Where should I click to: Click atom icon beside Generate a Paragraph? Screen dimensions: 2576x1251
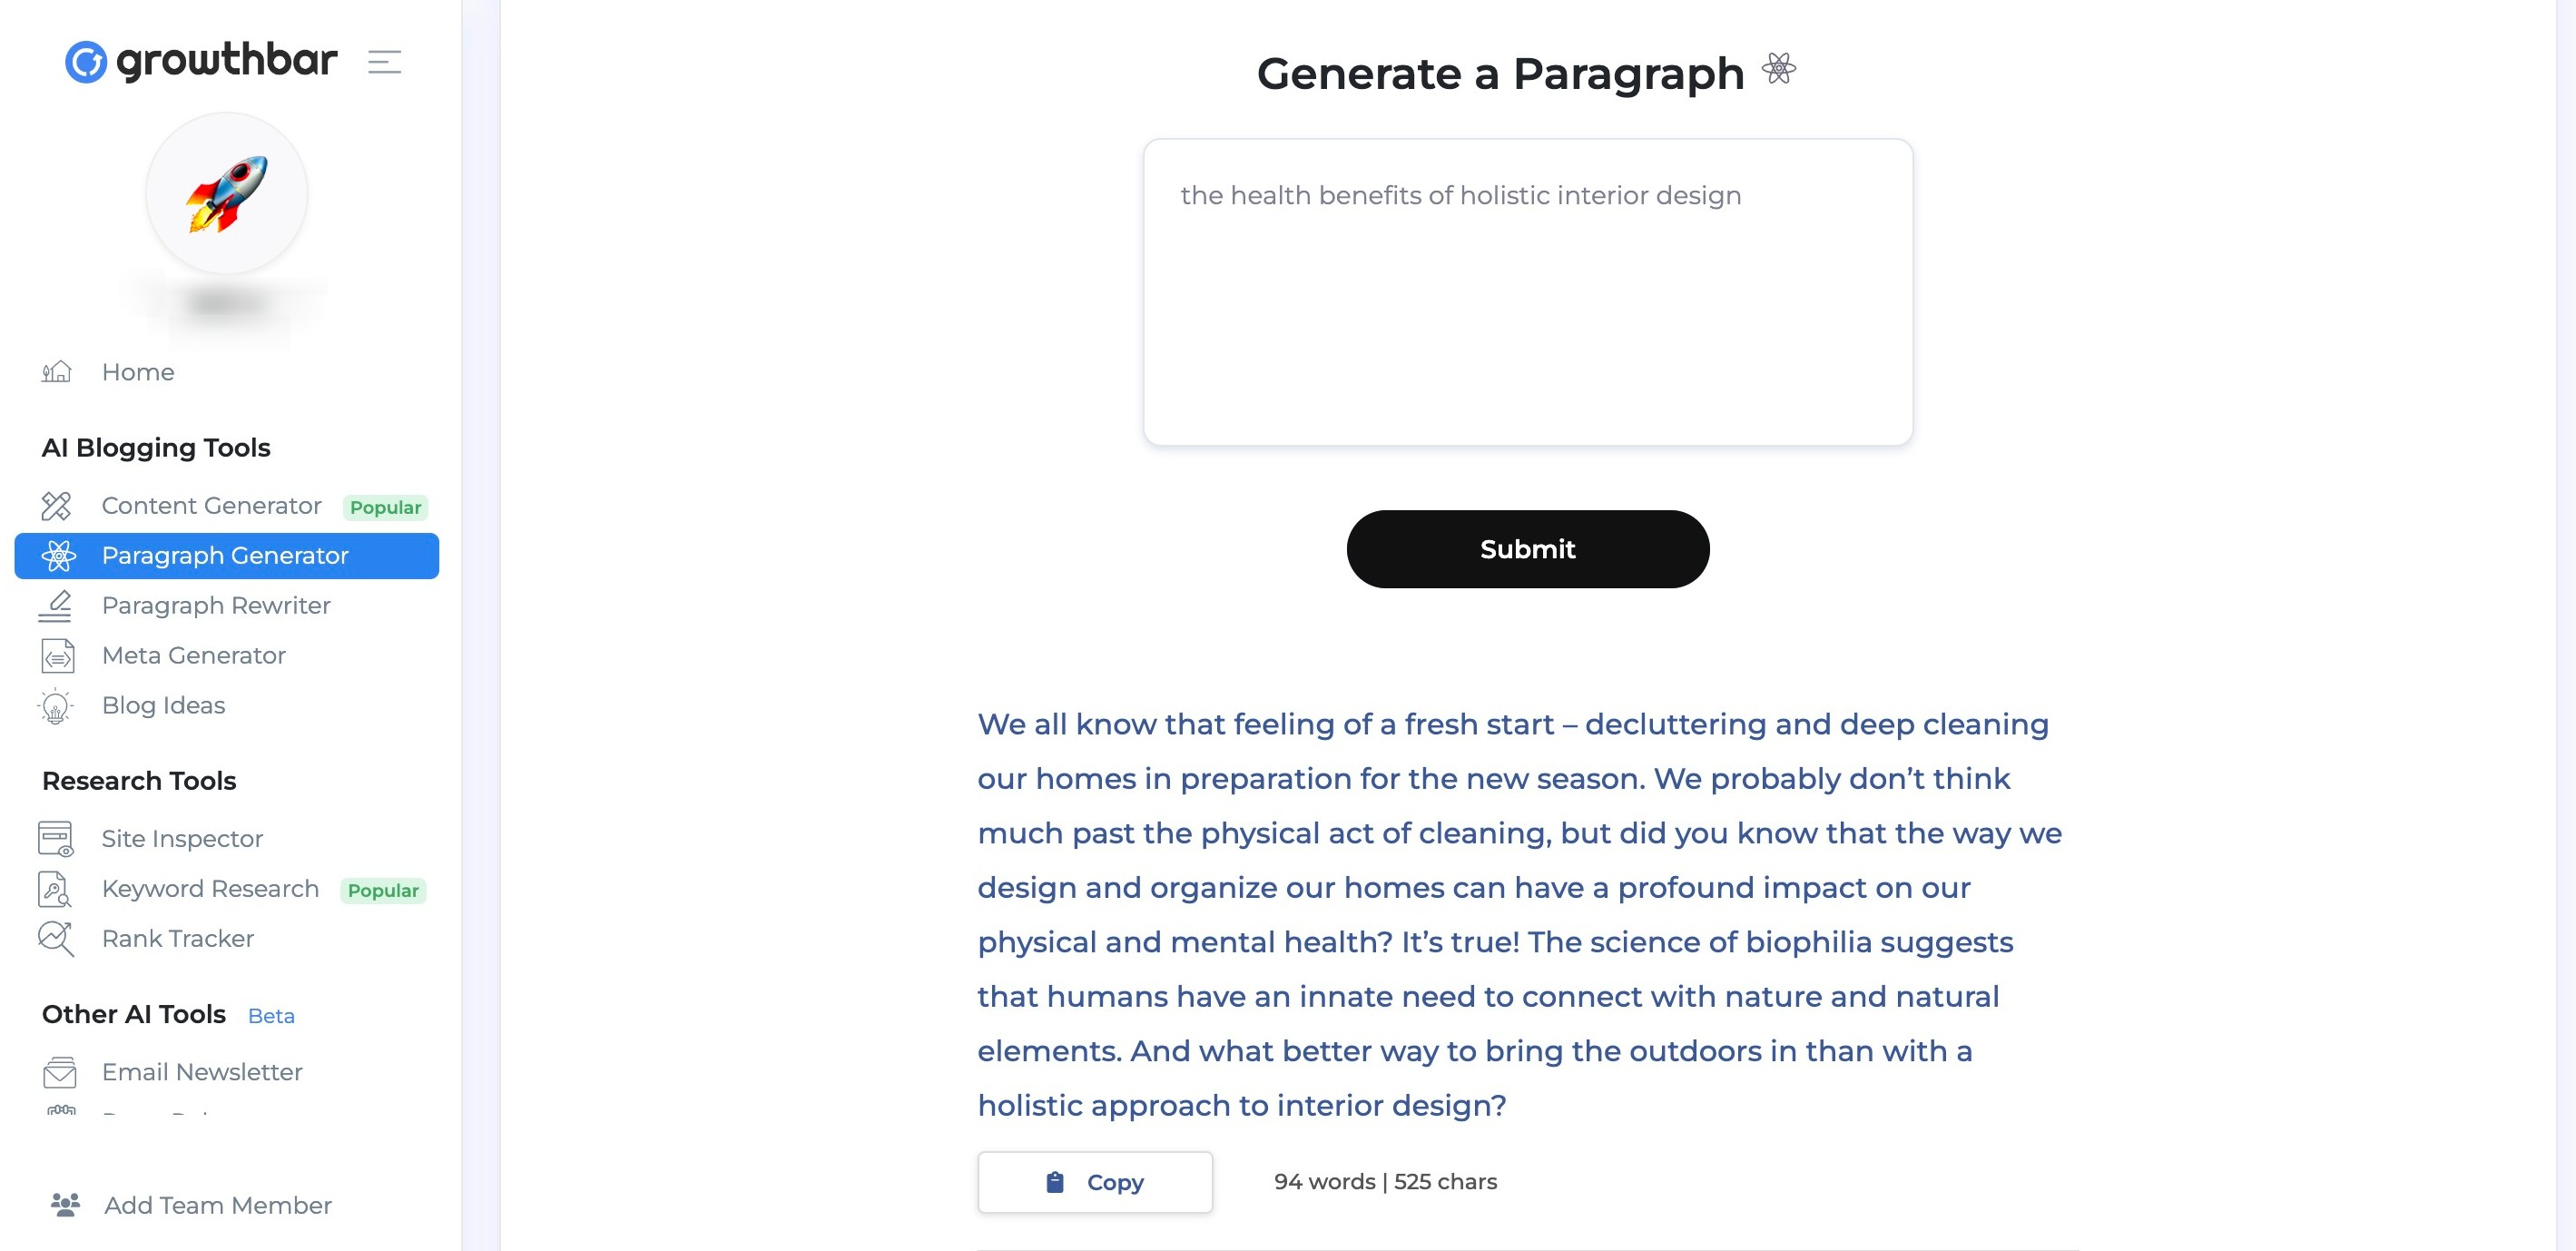1779,69
